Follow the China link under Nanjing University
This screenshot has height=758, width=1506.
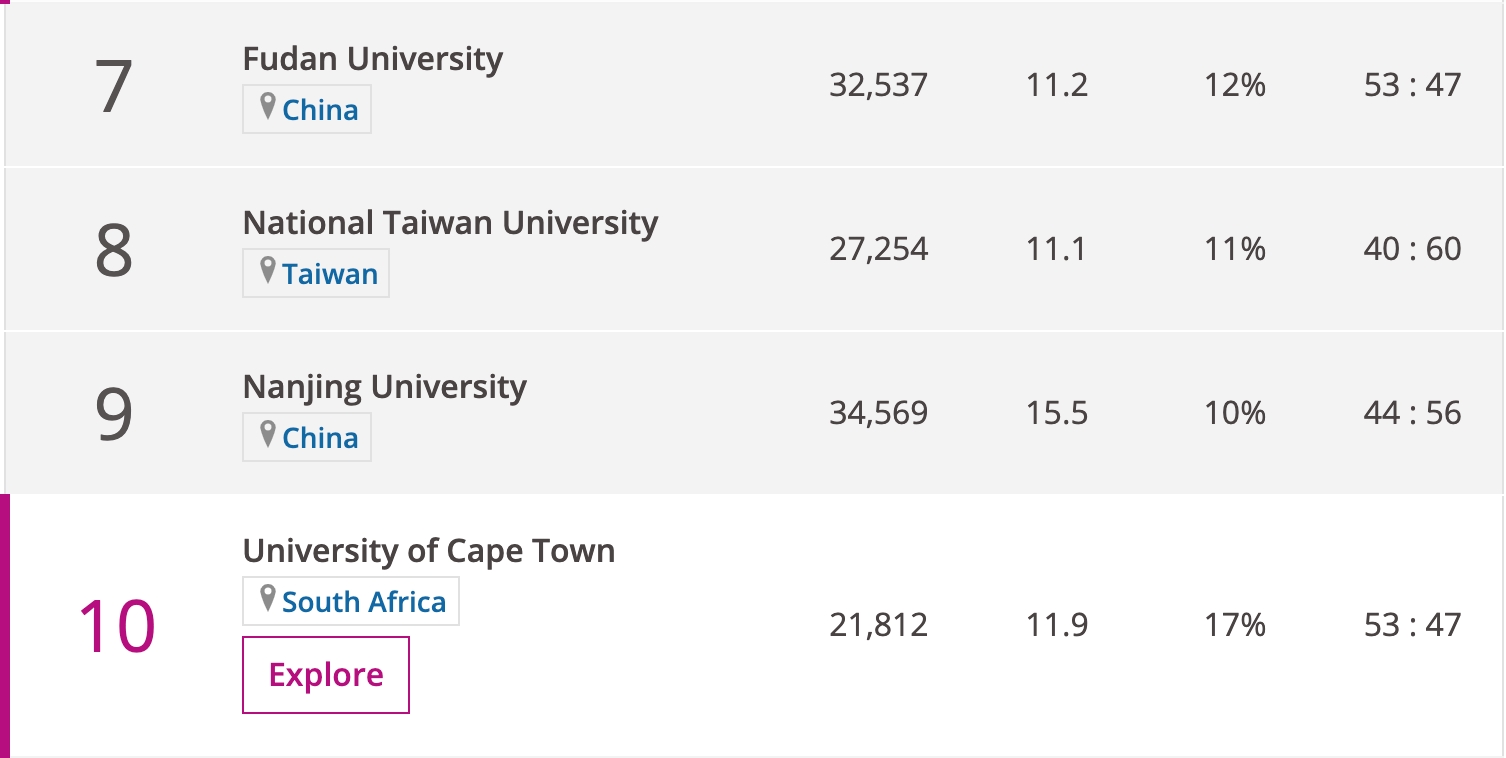tap(321, 438)
